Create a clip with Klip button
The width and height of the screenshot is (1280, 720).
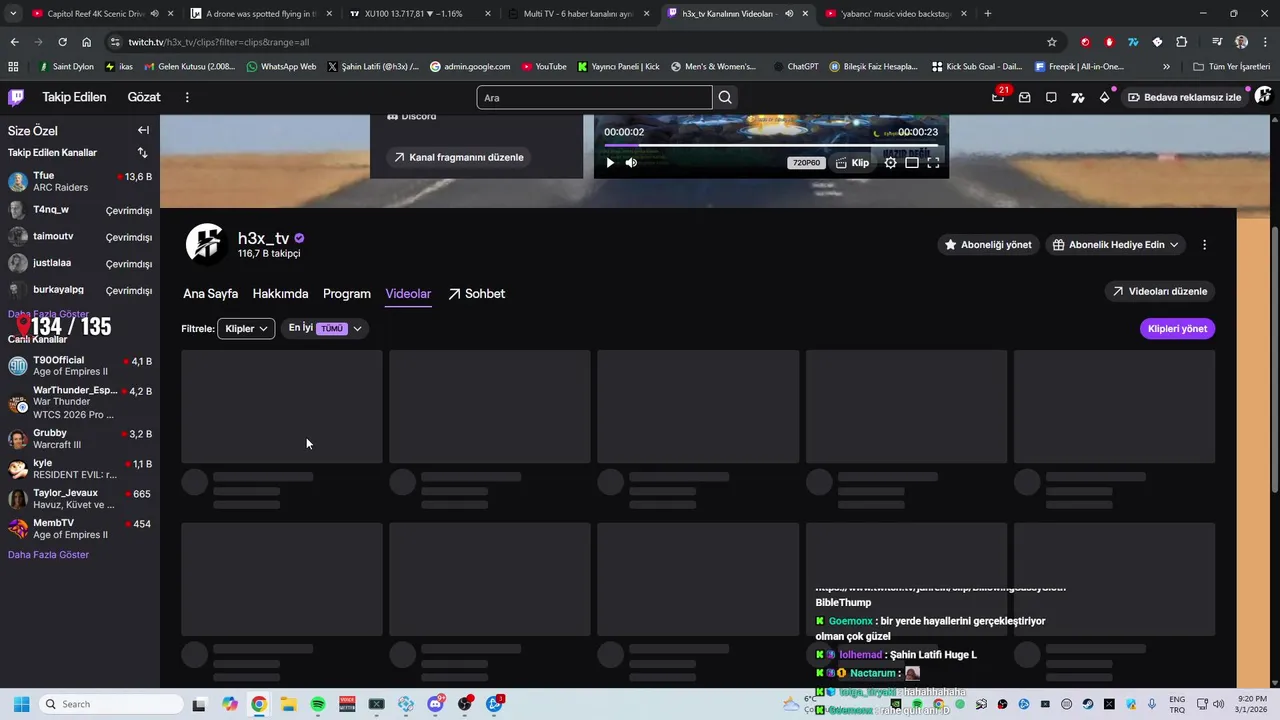click(852, 163)
